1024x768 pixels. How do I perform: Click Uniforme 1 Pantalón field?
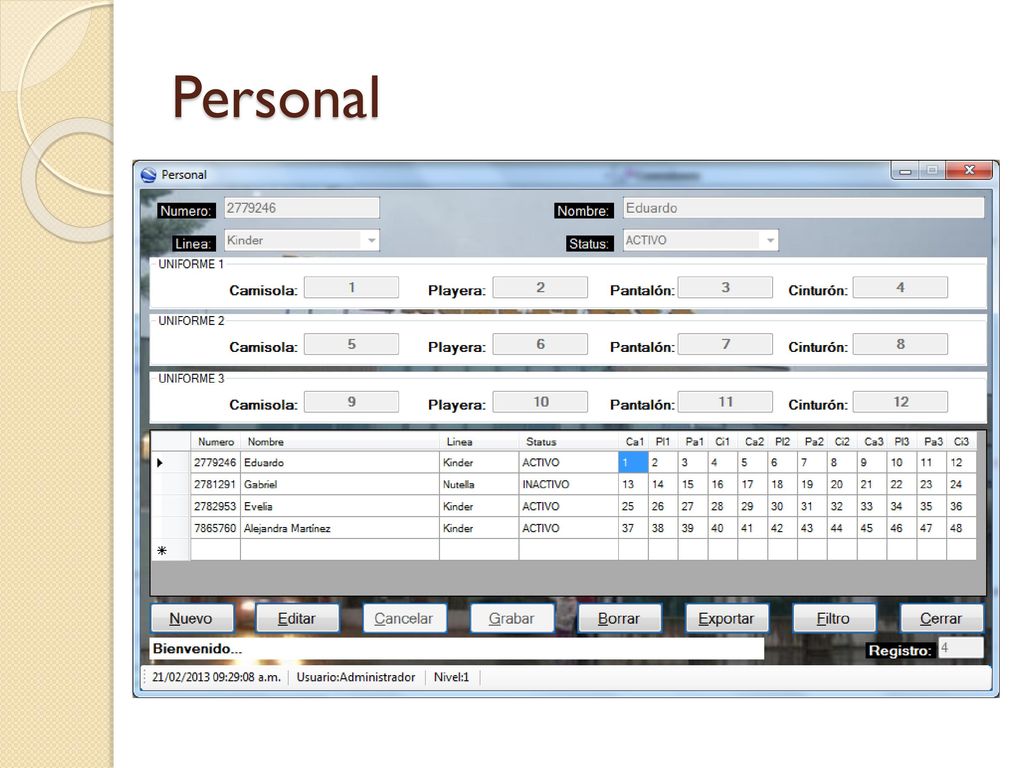(x=725, y=287)
